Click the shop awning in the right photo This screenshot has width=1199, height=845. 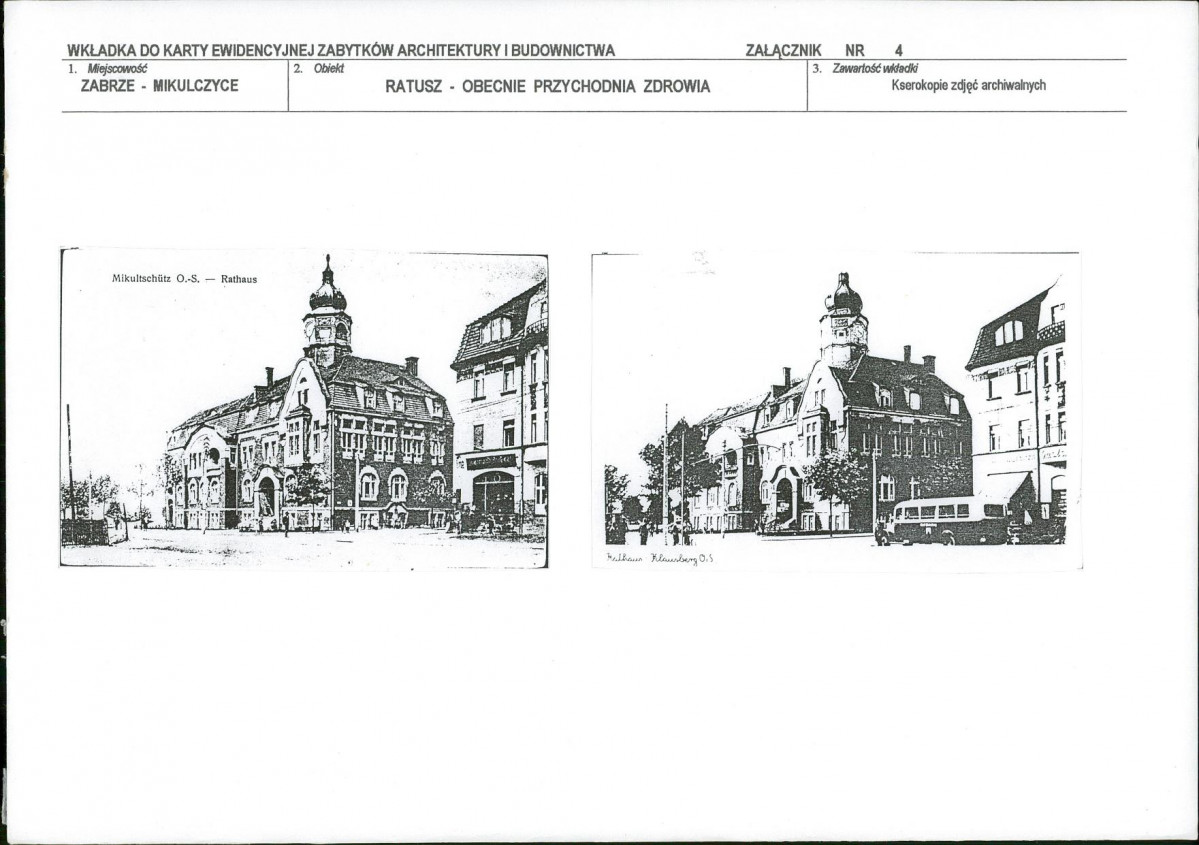click(x=1005, y=485)
